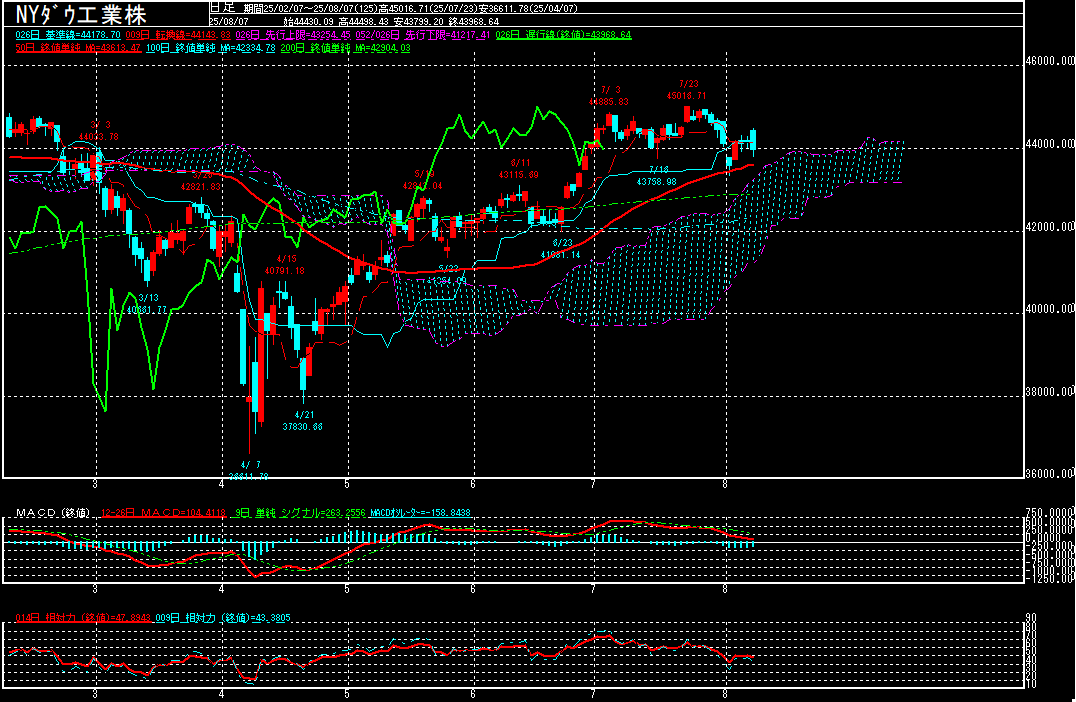Click the 90 level on RSI axis
This screenshot has height=702, width=1076.
pyautogui.click(x=1031, y=618)
